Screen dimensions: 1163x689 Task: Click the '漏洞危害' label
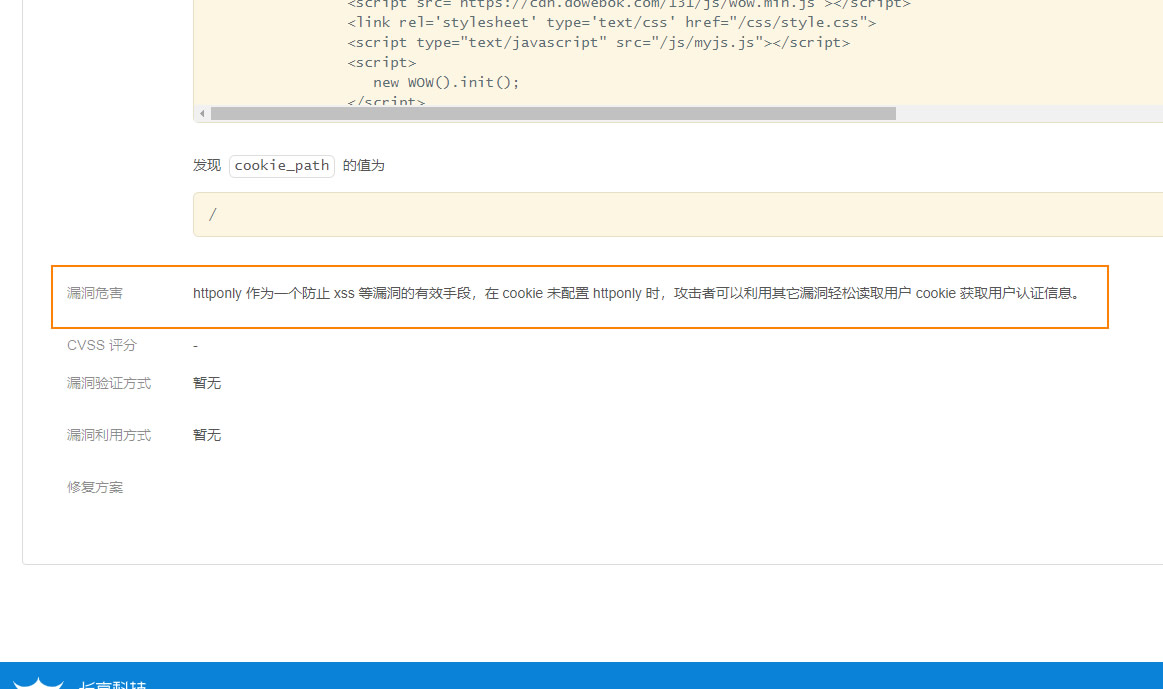coord(95,294)
